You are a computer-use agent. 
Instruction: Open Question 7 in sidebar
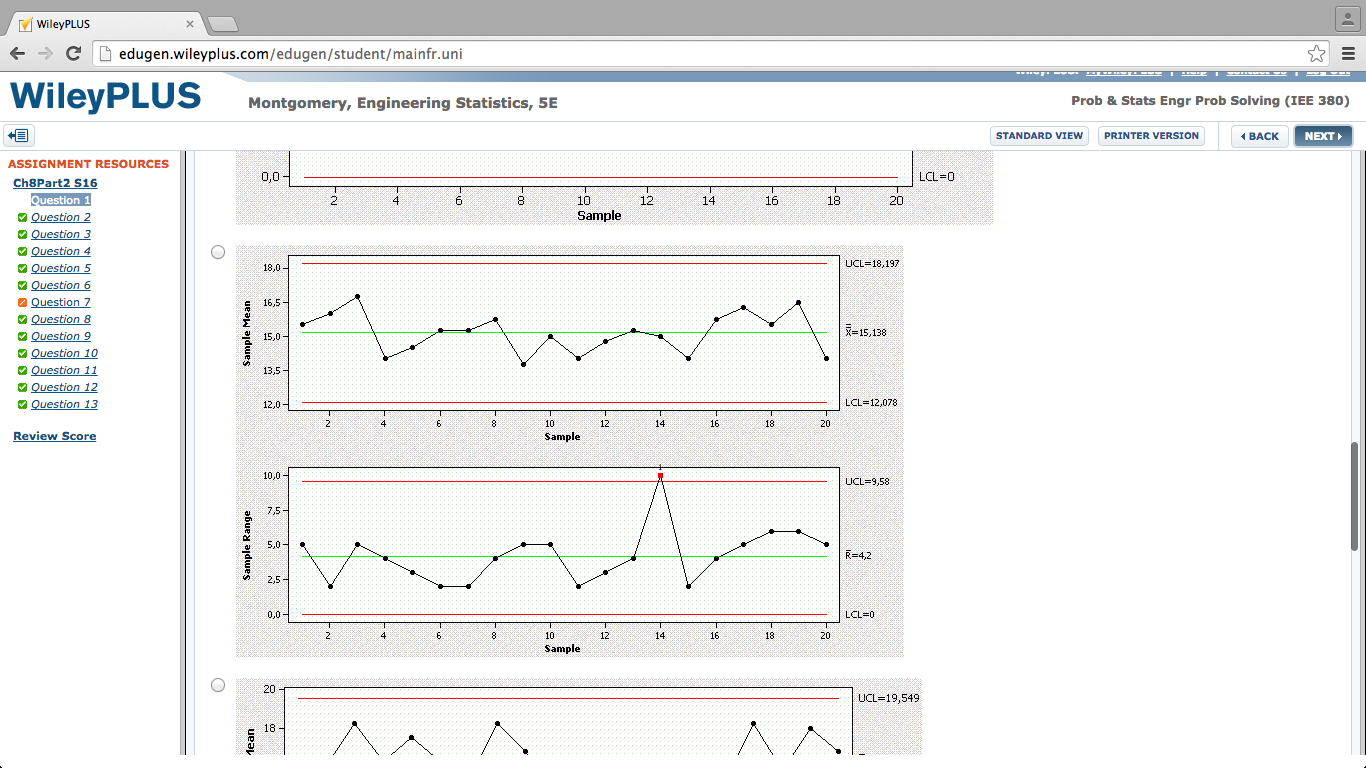pos(60,302)
